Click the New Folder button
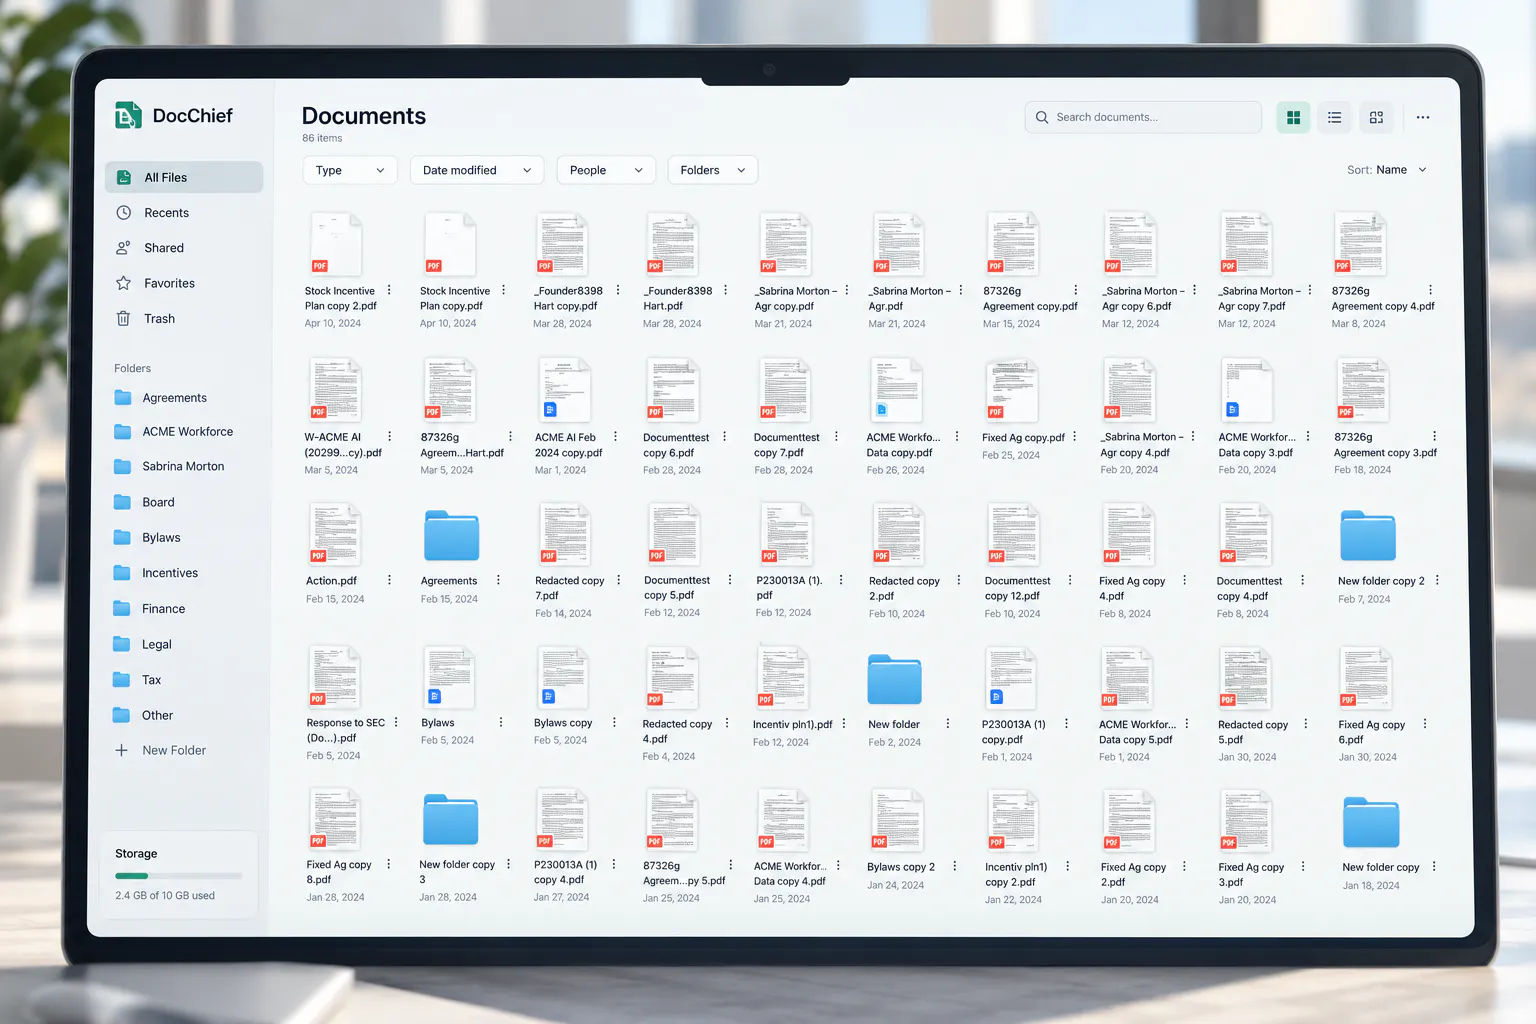Screen dimensions: 1536x1024 [161, 750]
